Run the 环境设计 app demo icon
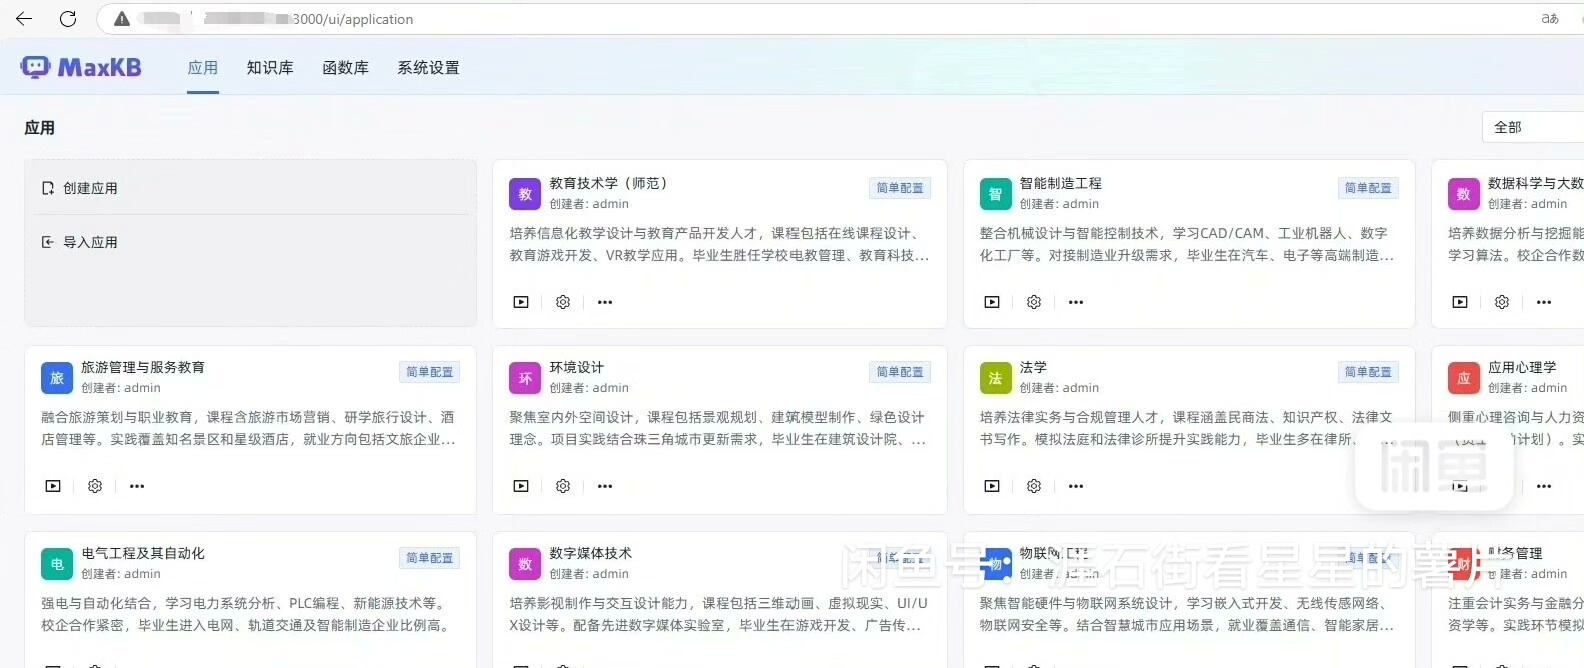 coord(521,486)
